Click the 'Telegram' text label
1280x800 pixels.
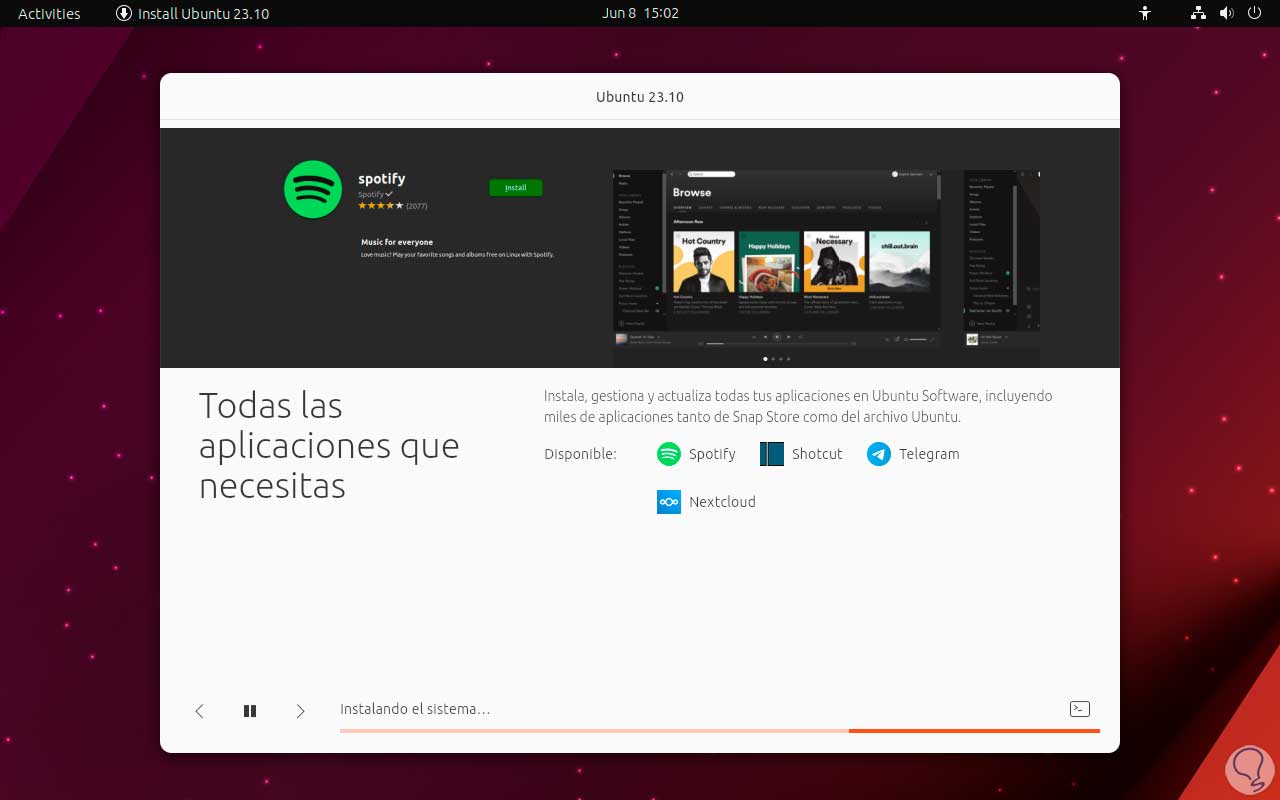[x=929, y=454]
